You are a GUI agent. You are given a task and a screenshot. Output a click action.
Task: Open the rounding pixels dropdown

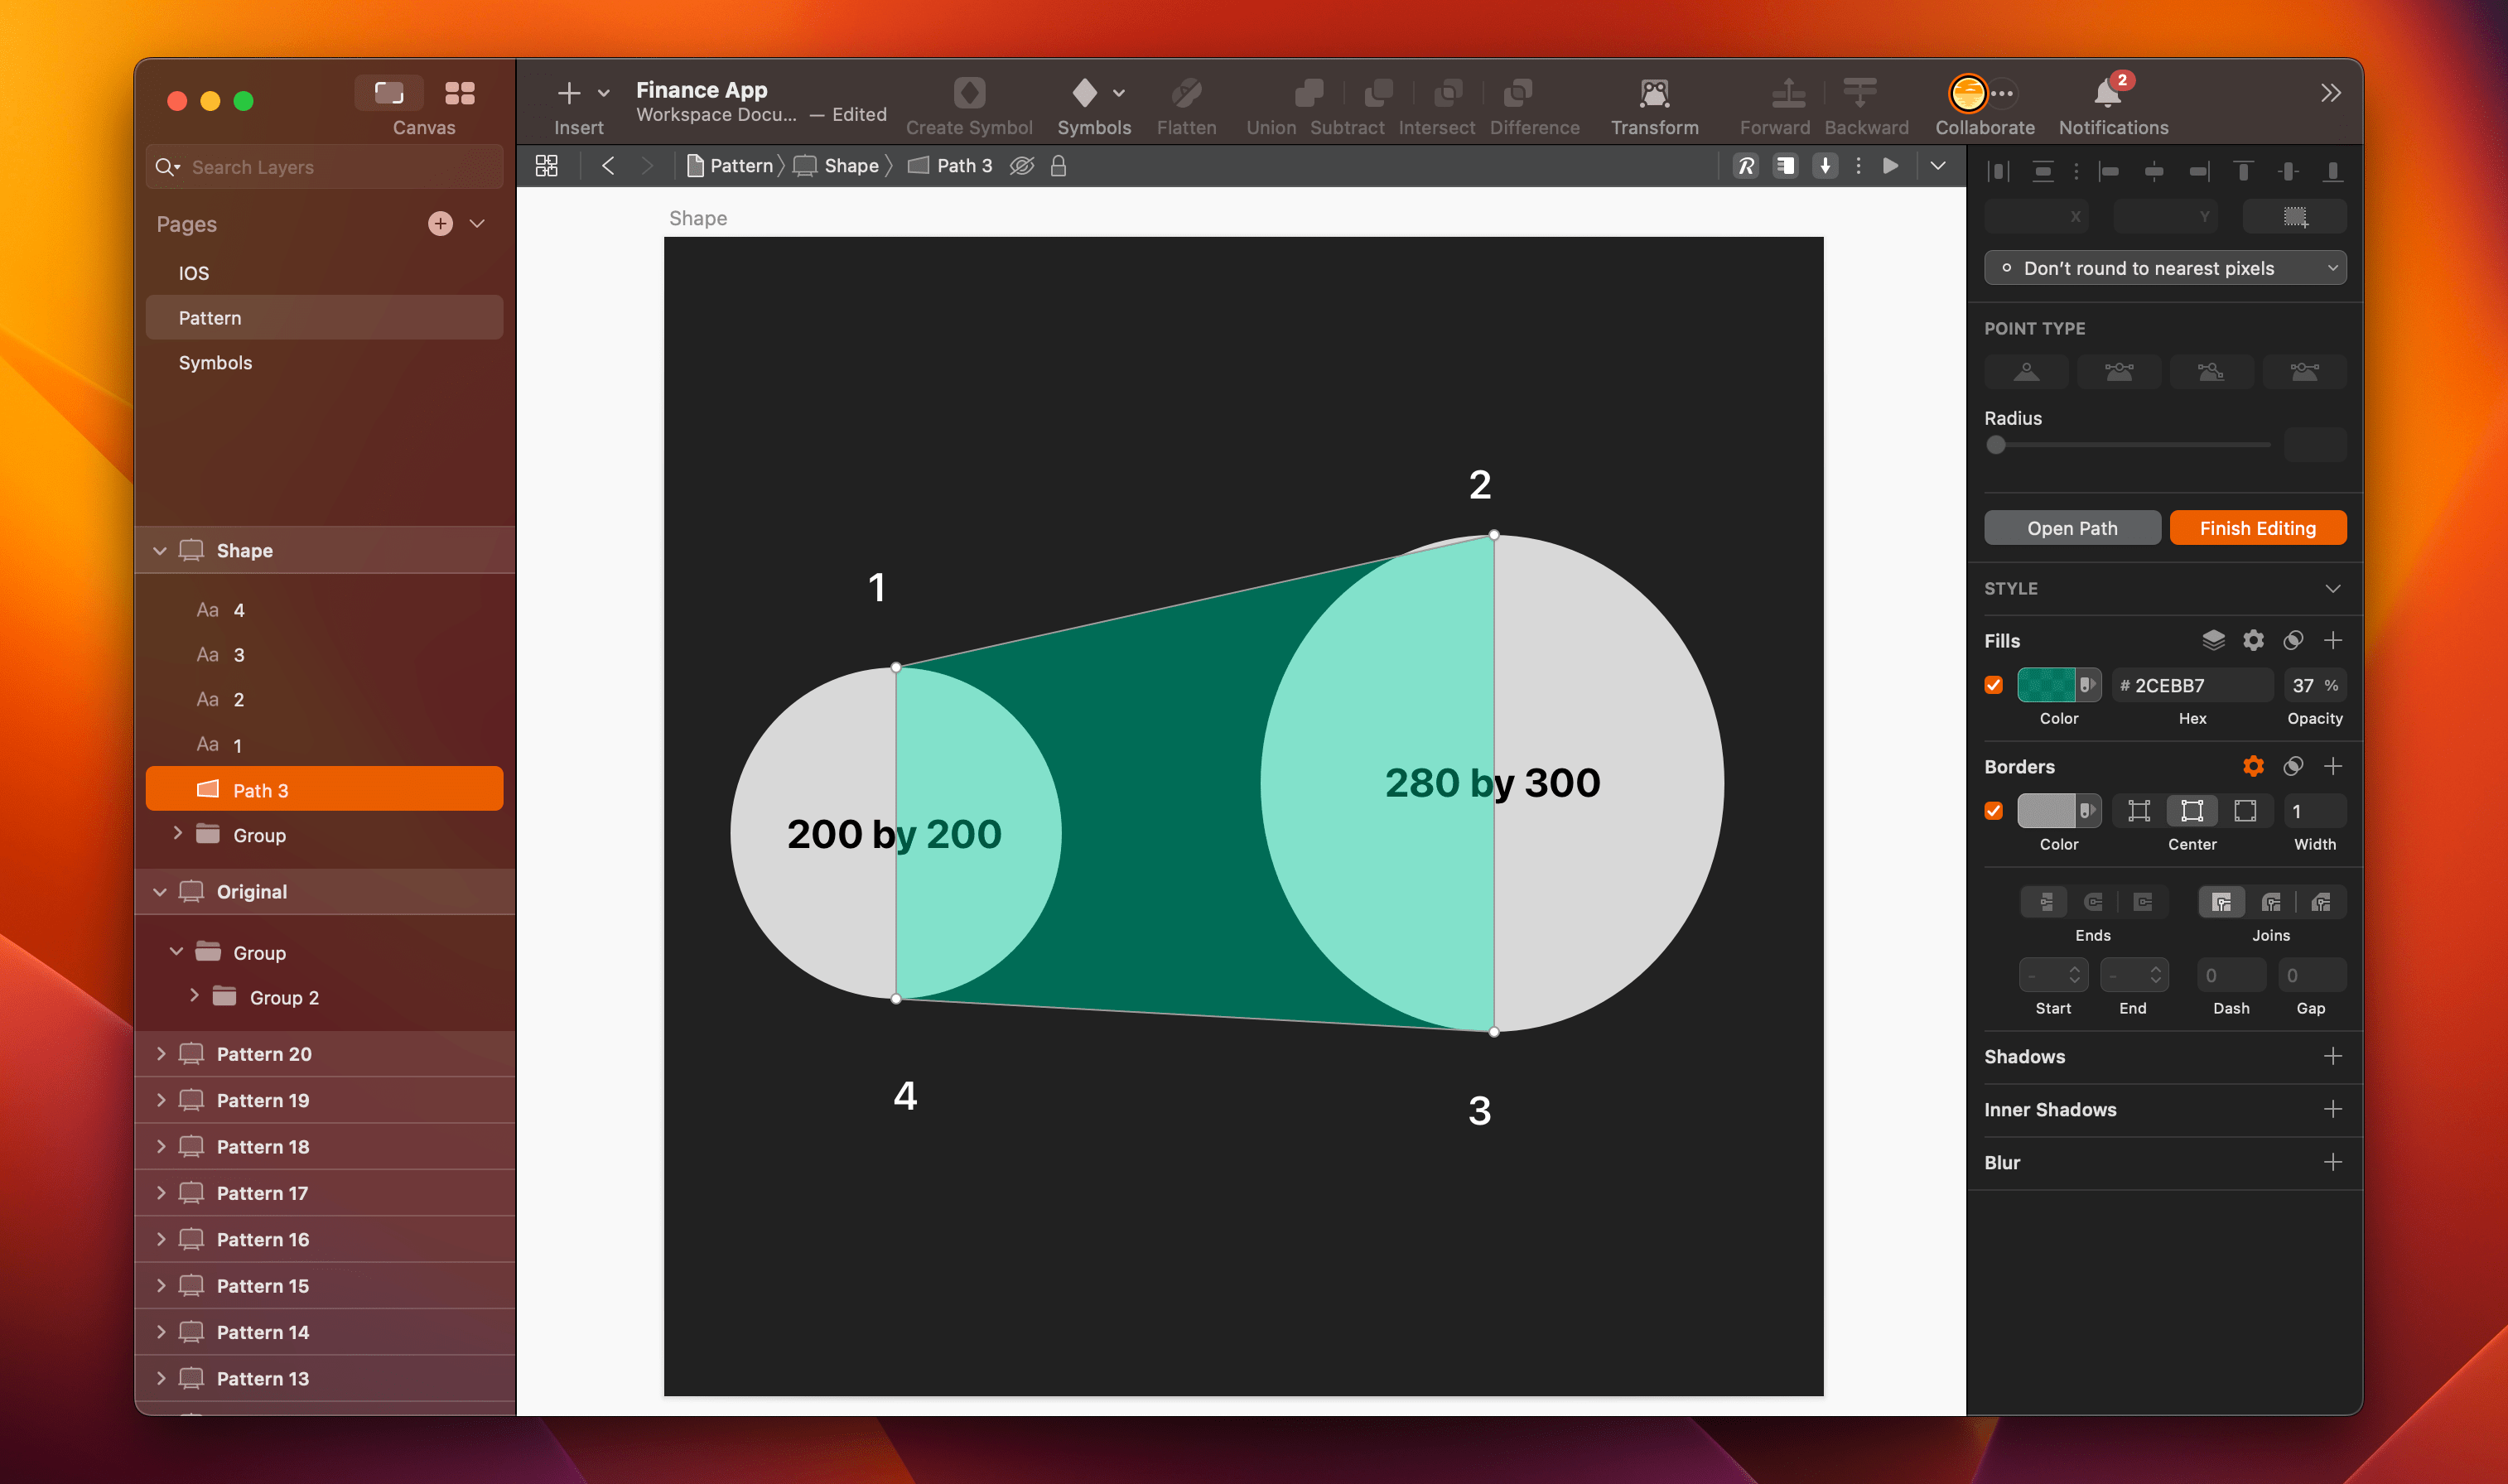pyautogui.click(x=2164, y=268)
